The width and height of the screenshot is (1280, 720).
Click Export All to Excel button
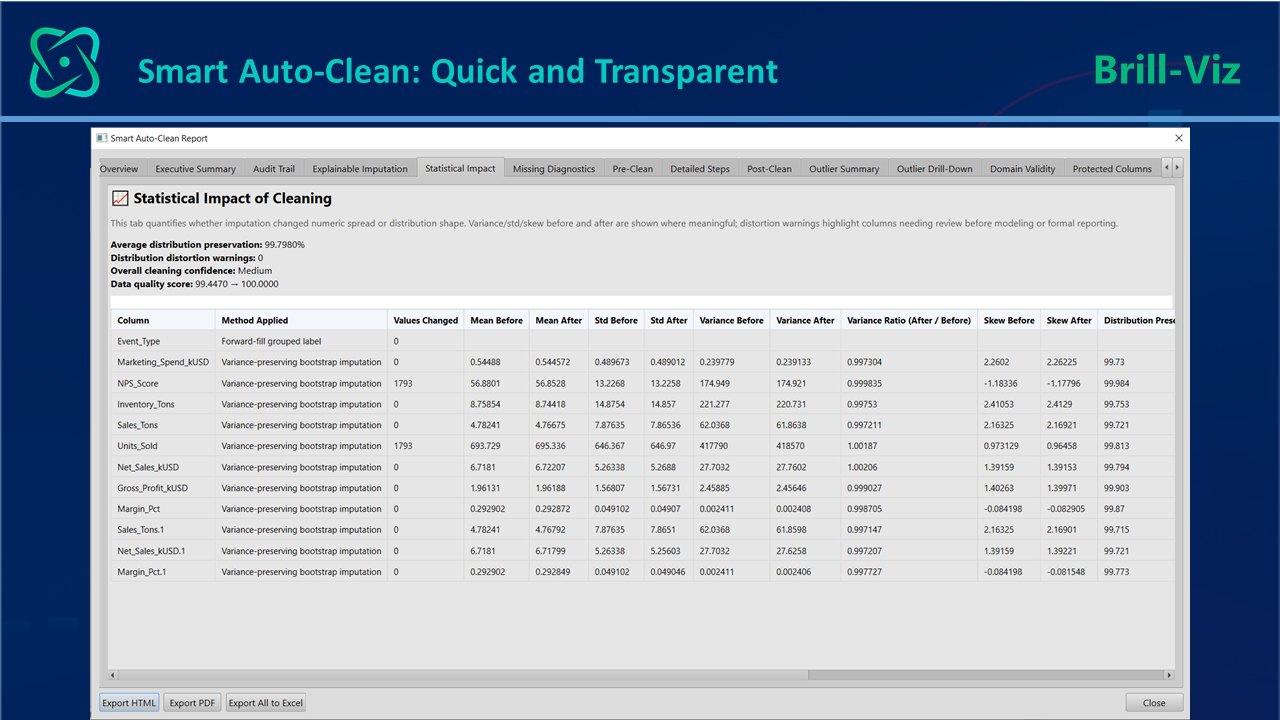(x=266, y=703)
